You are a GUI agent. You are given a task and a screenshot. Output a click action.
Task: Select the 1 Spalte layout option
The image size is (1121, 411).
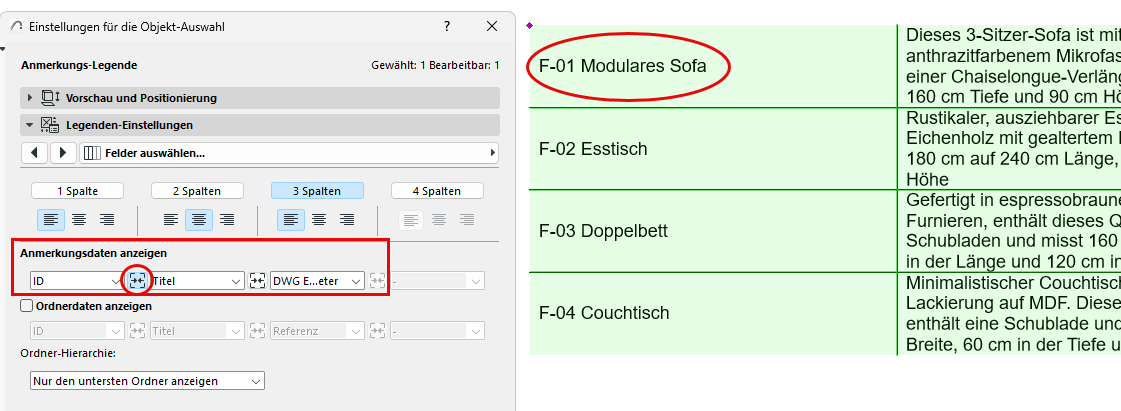point(77,191)
